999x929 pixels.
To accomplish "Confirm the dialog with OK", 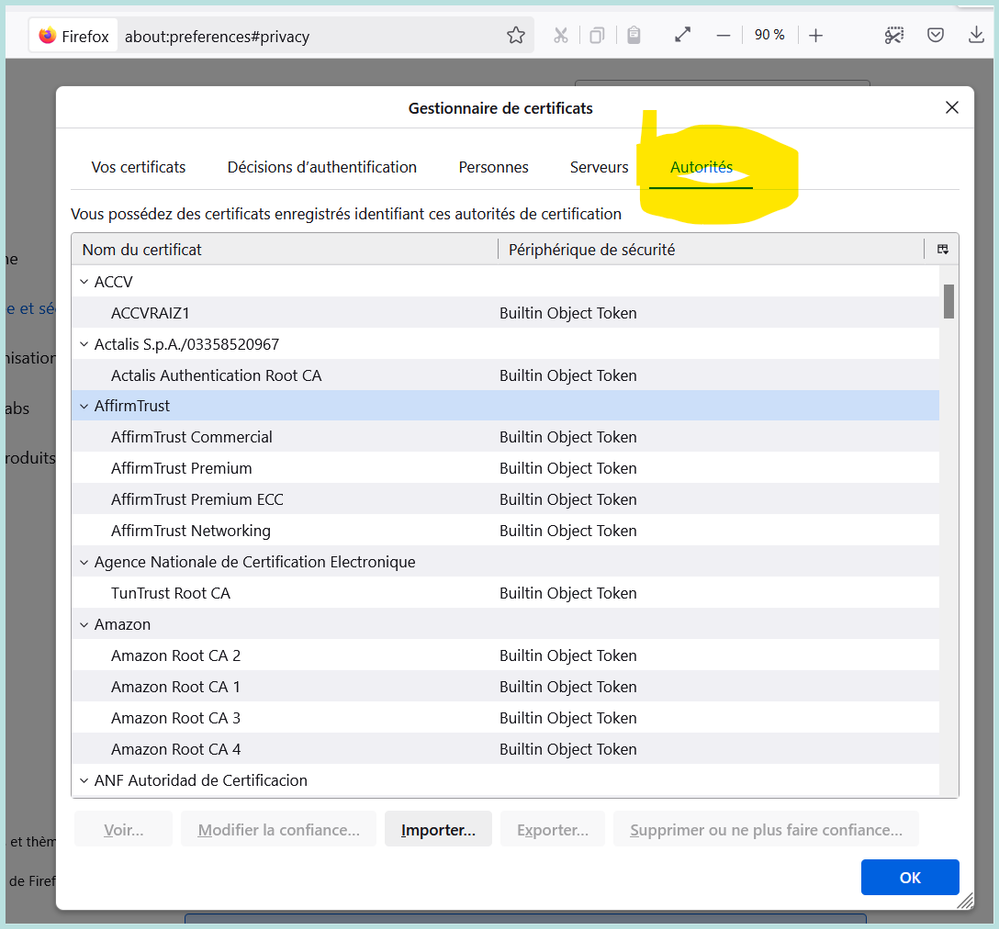I will click(x=909, y=877).
